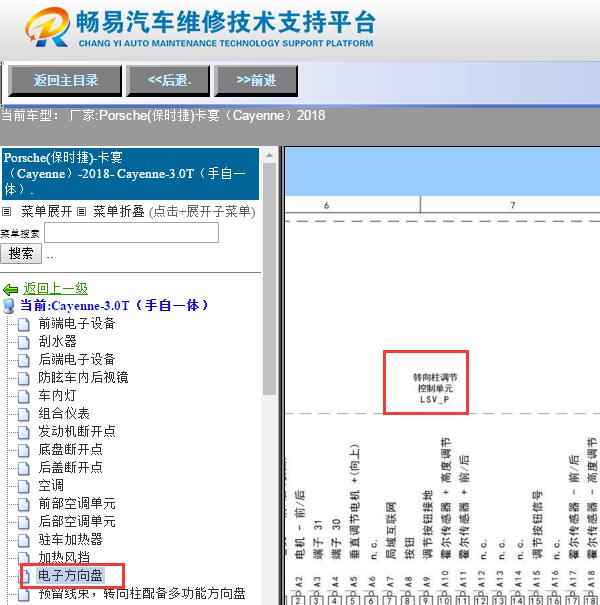Open the 发动机断开点 tree item
Screen dimensions: 600x605
(x=77, y=431)
